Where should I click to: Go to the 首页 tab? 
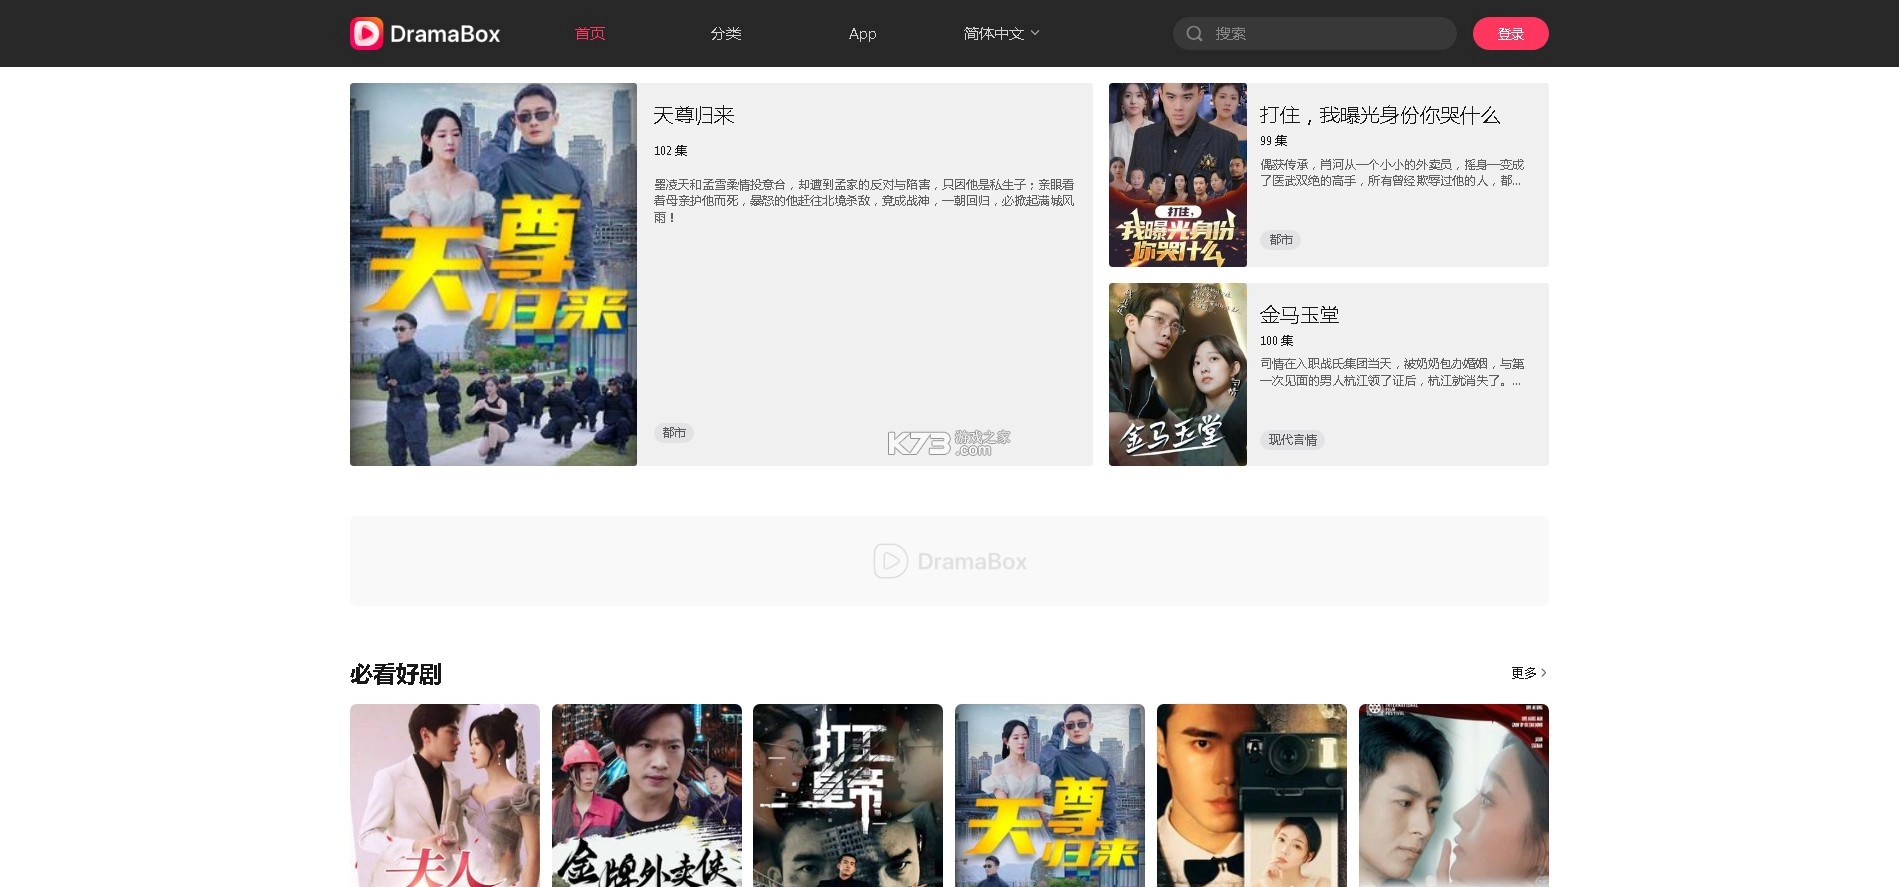(x=590, y=34)
